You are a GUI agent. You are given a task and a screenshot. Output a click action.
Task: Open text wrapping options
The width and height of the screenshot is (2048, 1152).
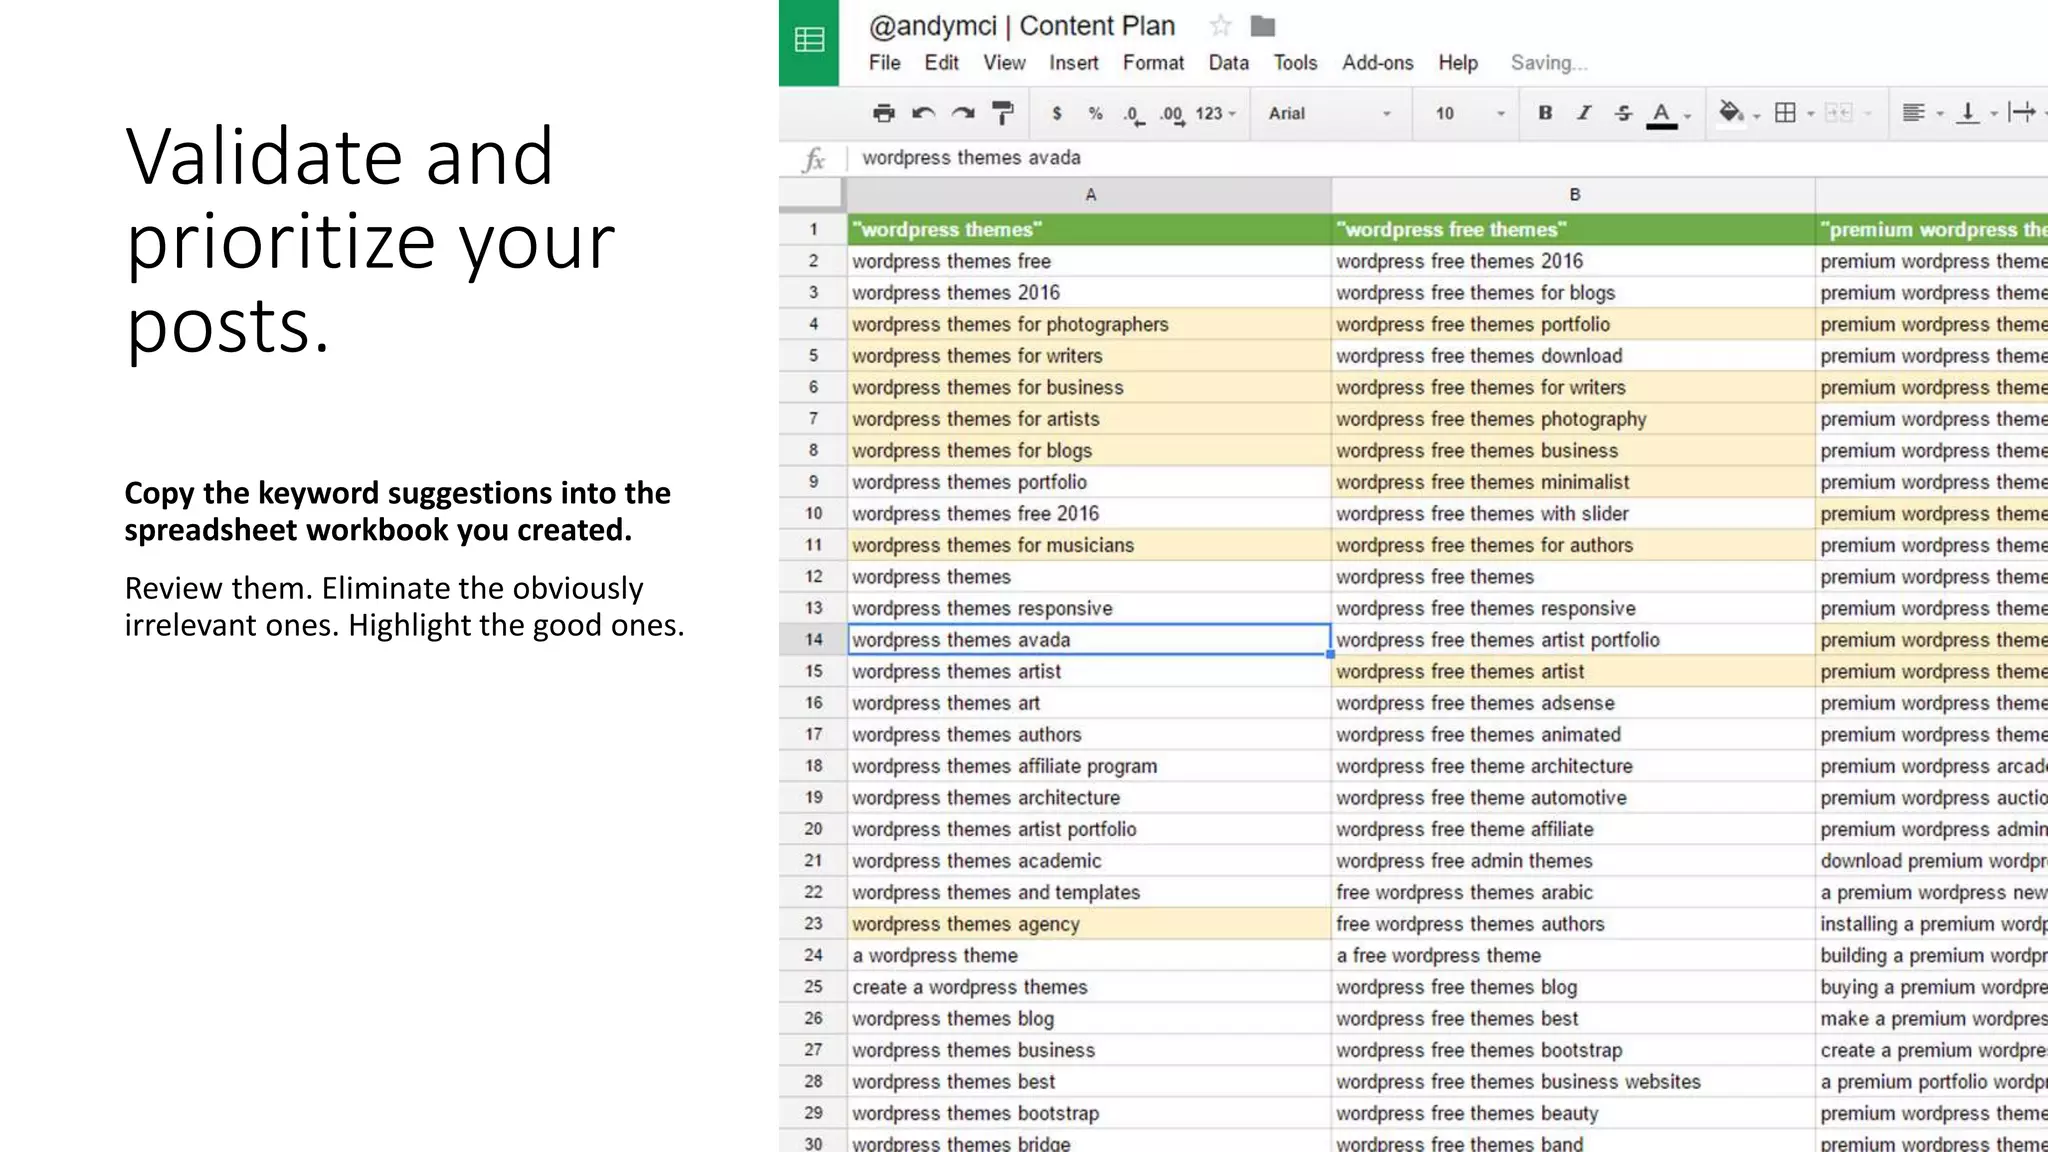(x=2022, y=112)
